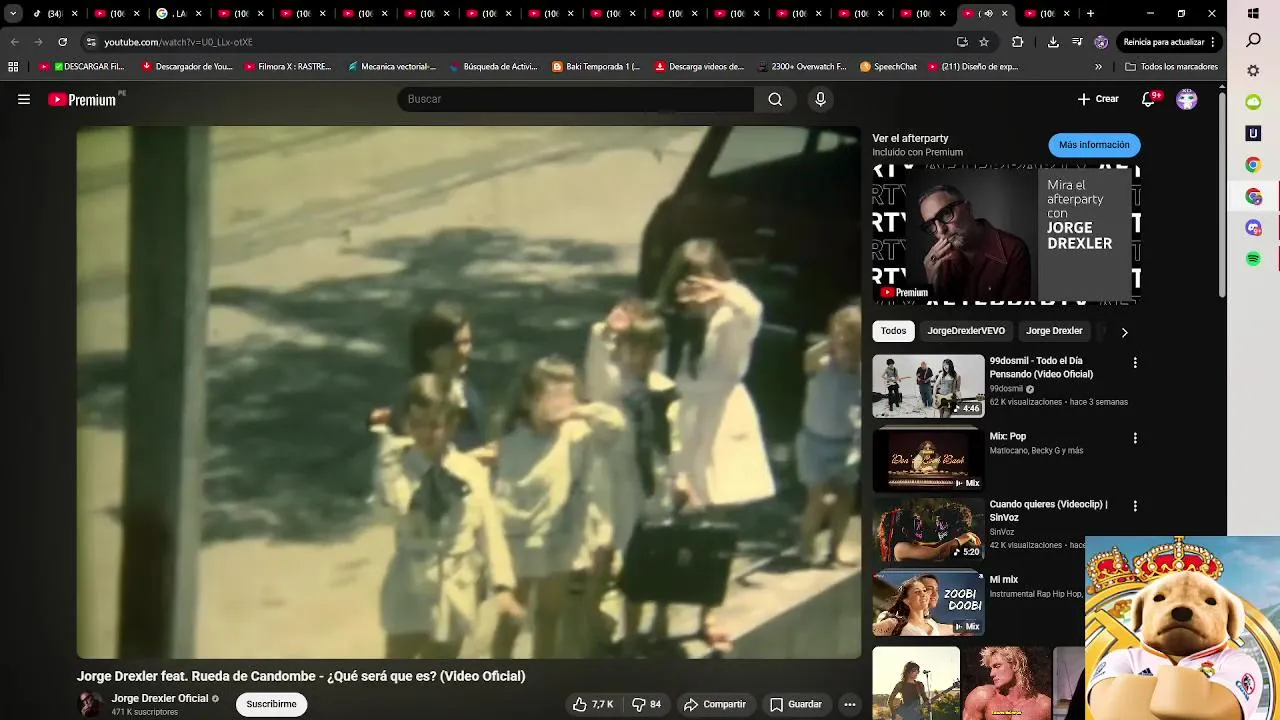This screenshot has width=1280, height=720.
Task: Open Jorge Drexler channel avatar
Action: (x=90, y=704)
